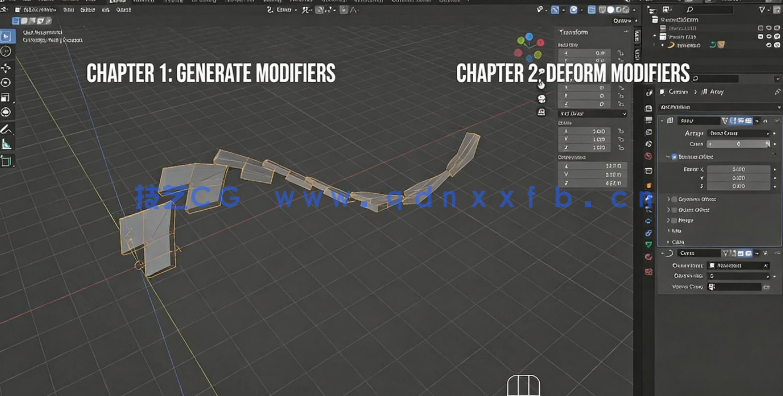
Task: Pin the properties editor context
Action: [778, 92]
